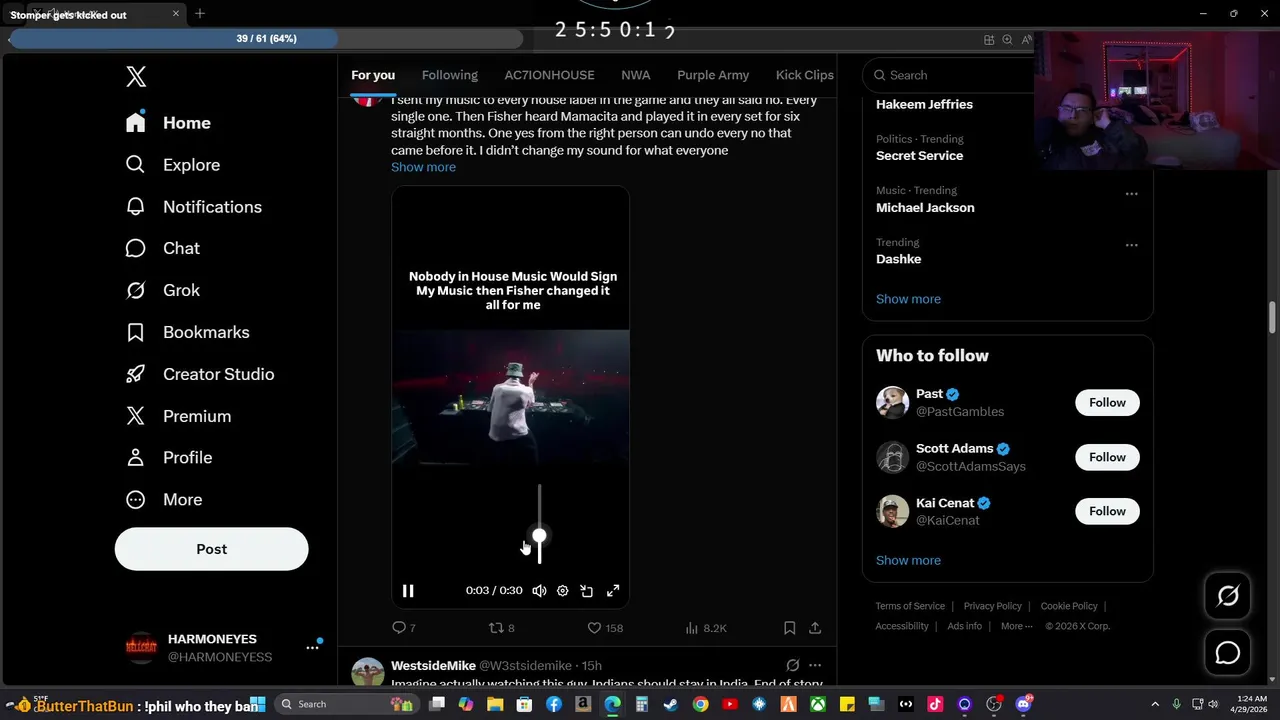Open Steam from the taskbar
This screenshot has width=1280, height=720.
pyautogui.click(x=671, y=704)
